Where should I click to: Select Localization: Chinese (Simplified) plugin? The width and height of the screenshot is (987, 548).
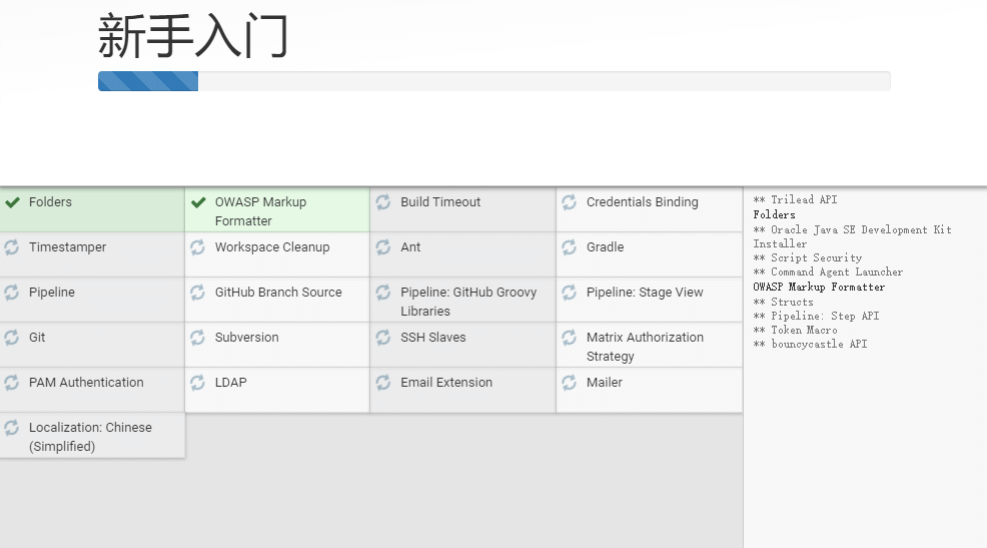pyautogui.click(x=90, y=436)
